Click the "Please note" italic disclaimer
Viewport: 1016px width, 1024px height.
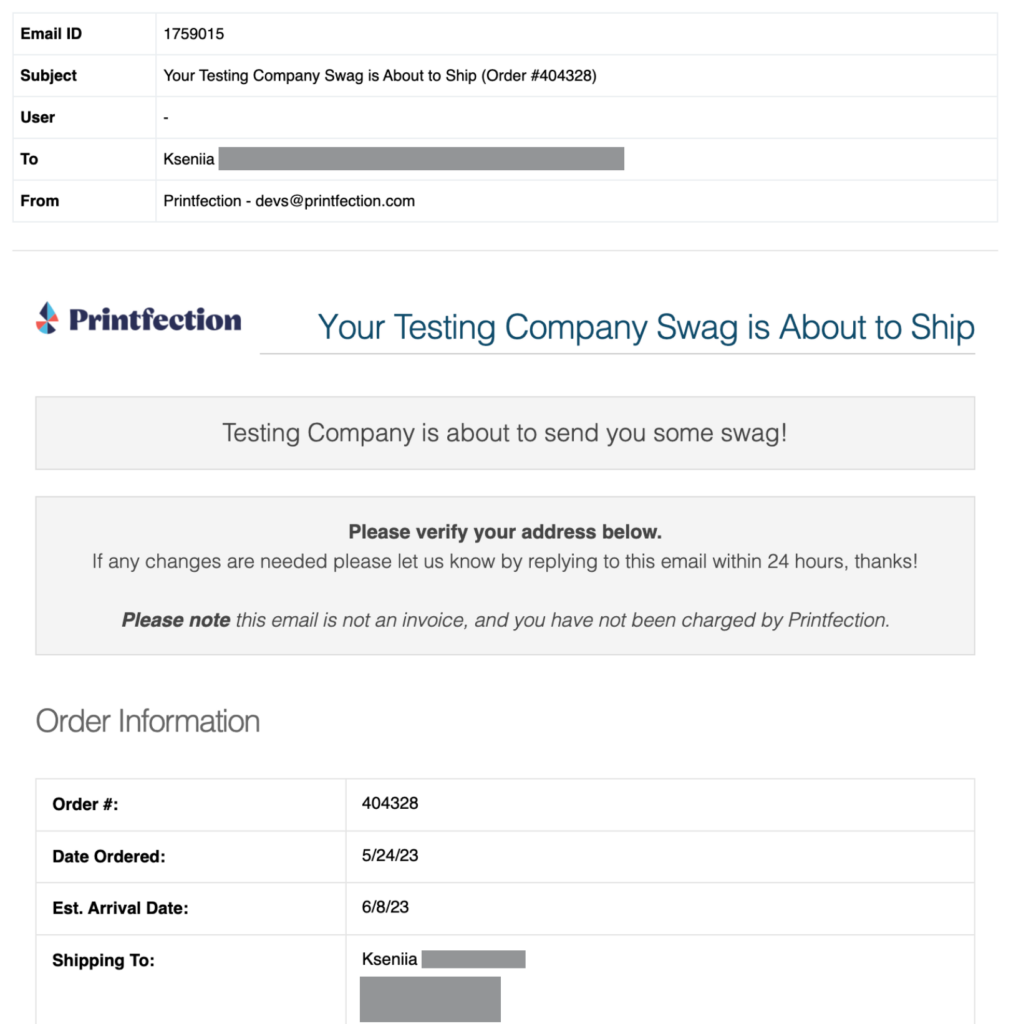505,620
